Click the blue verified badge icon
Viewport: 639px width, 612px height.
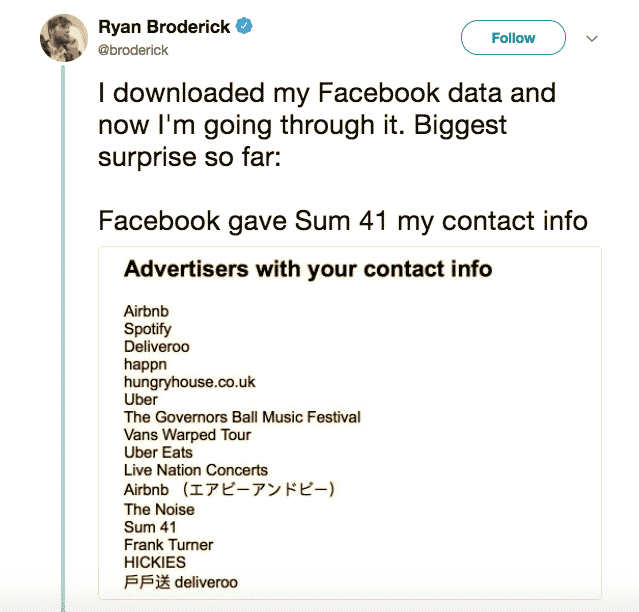pyautogui.click(x=243, y=26)
